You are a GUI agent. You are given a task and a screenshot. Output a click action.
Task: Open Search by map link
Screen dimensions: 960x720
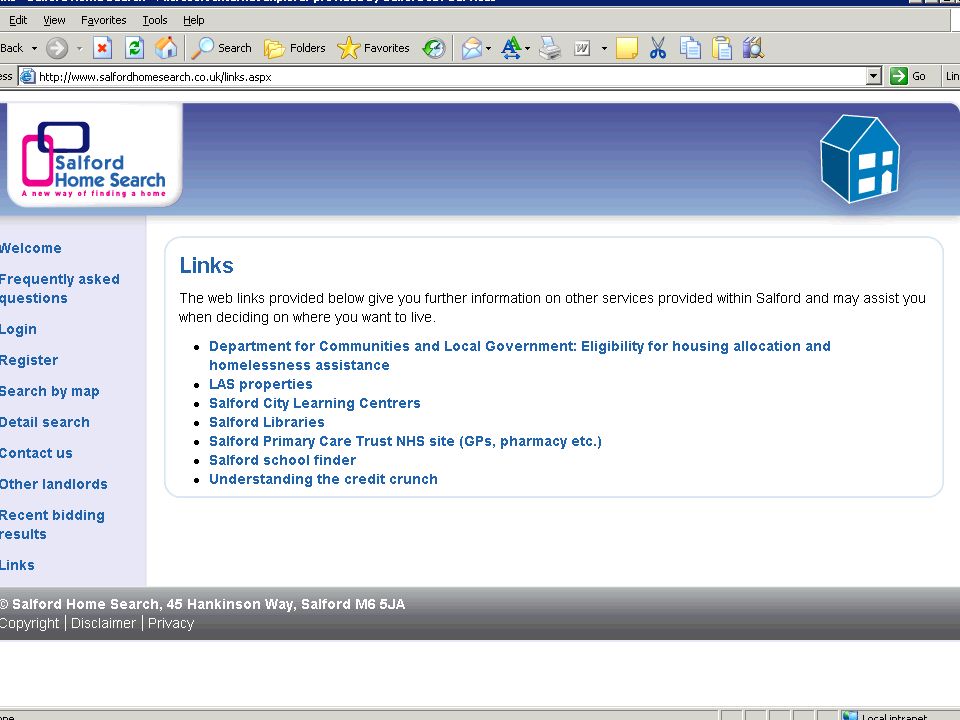click(50, 391)
